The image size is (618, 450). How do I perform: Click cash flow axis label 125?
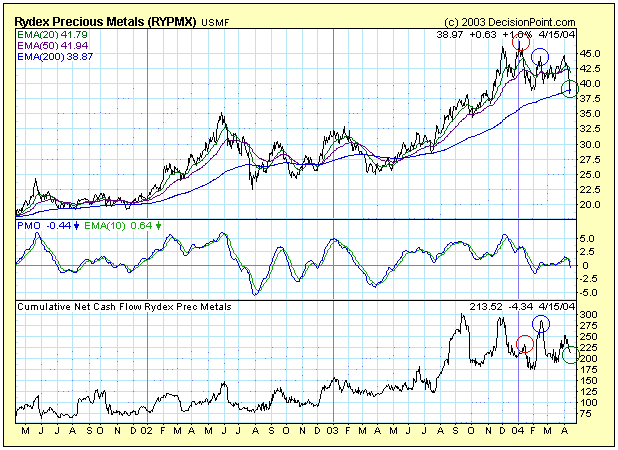point(588,392)
